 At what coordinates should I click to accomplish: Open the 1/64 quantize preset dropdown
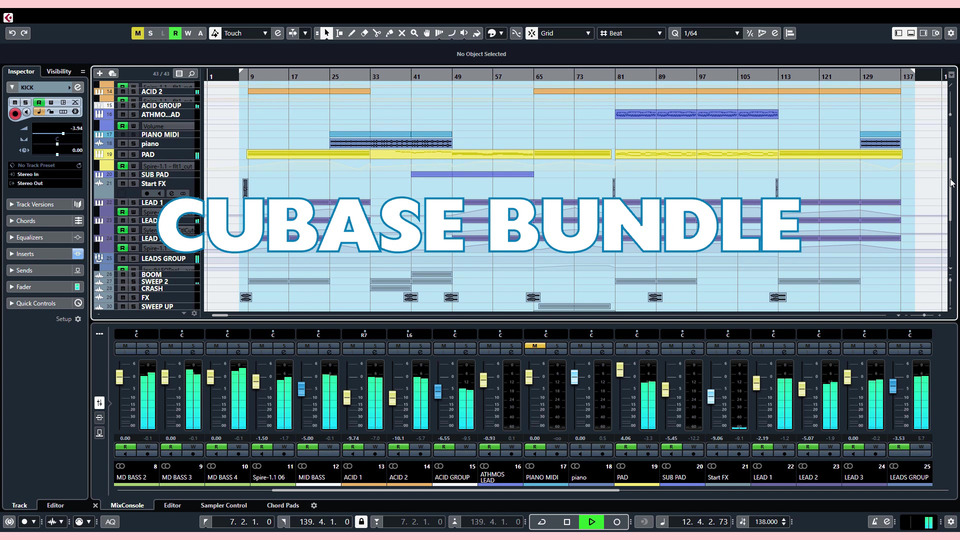coord(712,33)
